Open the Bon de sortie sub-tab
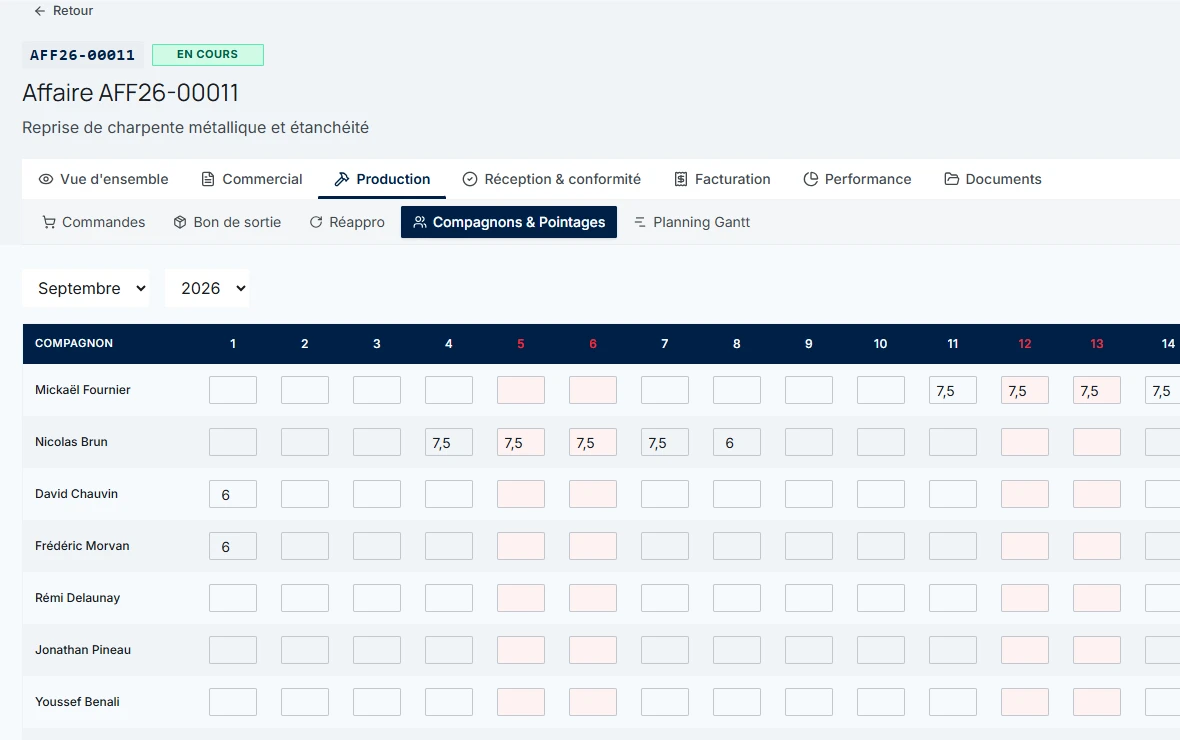Image resolution: width=1180 pixels, height=740 pixels. pyautogui.click(x=227, y=222)
